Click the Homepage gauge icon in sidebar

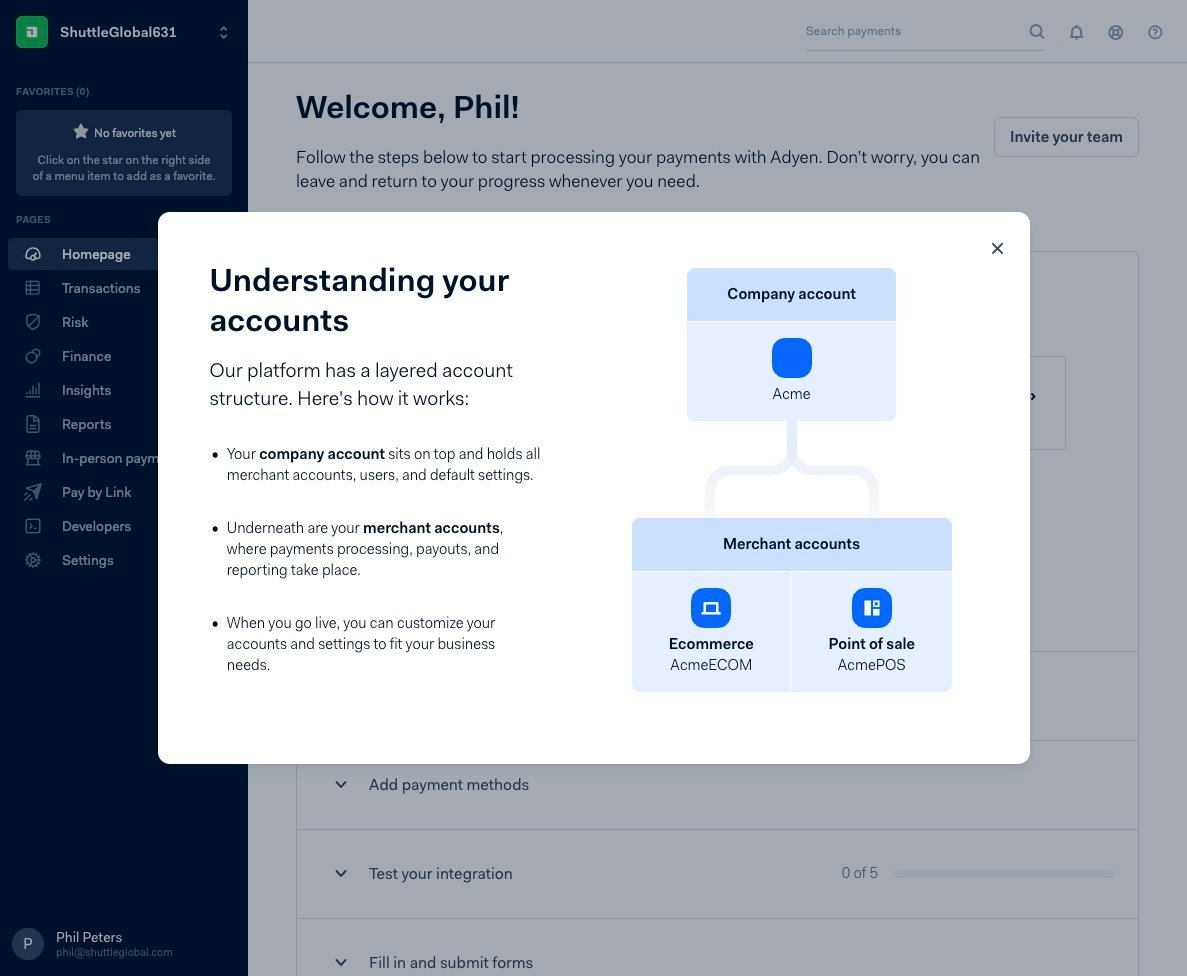(x=33, y=254)
